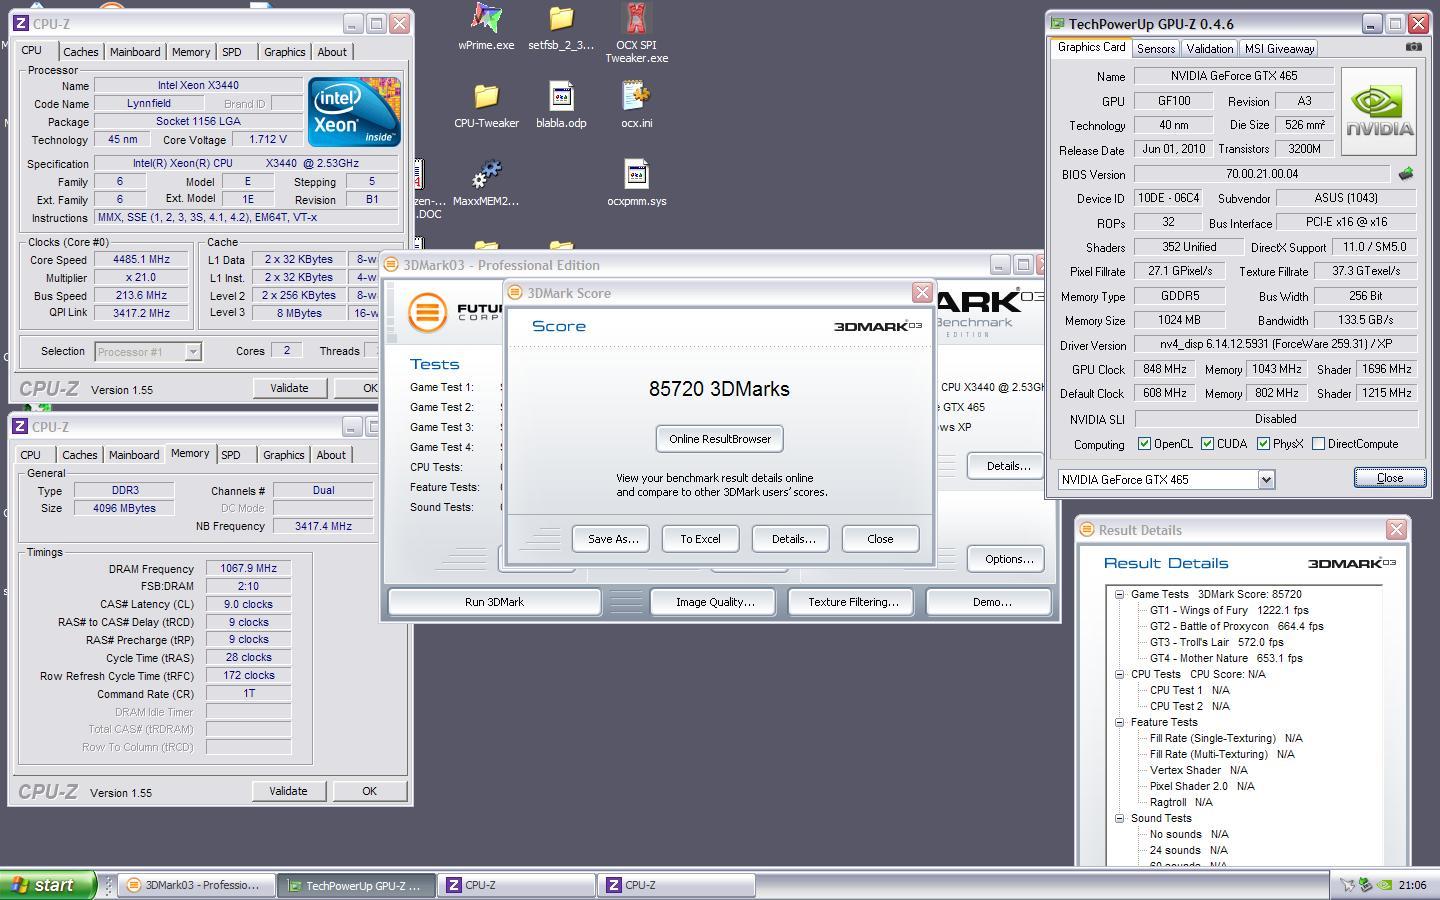The image size is (1440, 900).
Task: Click Details button beside system info
Action: 1007,466
